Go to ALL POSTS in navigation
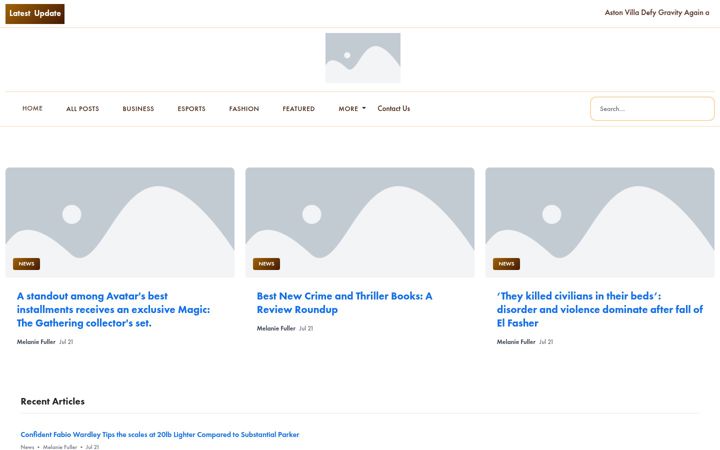This screenshot has width=720, height=450. [x=83, y=109]
